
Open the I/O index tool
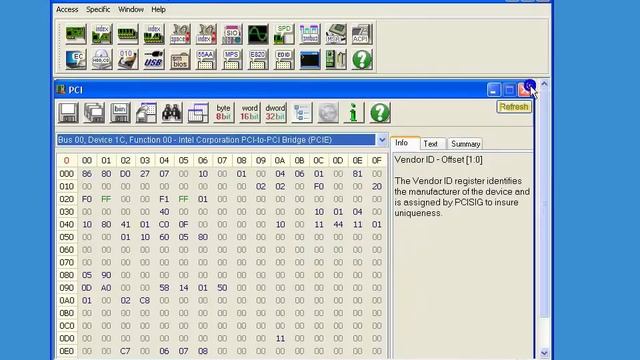(x=206, y=34)
